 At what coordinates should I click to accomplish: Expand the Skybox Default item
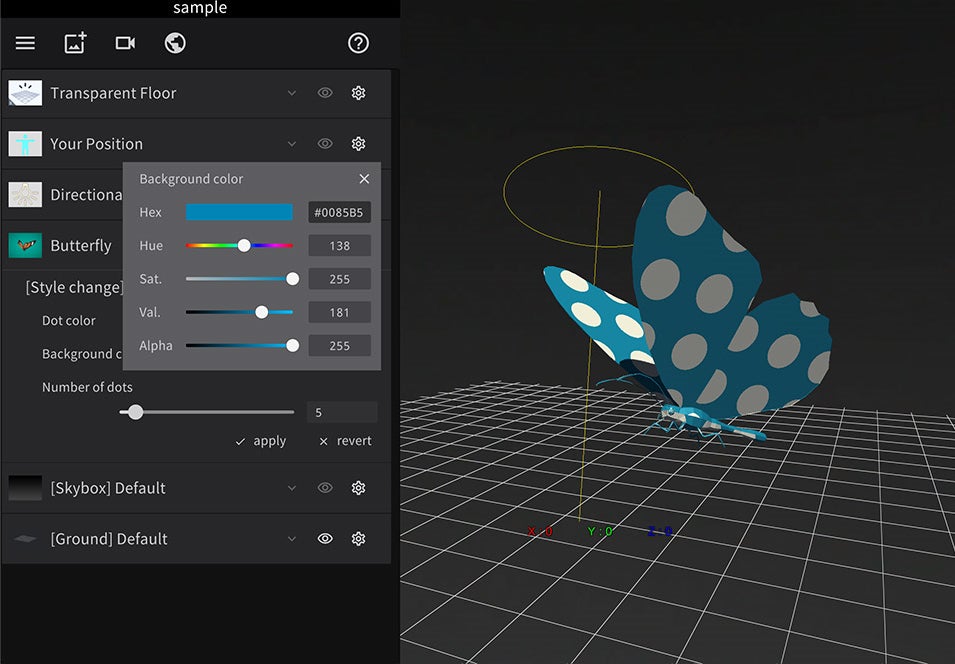pos(292,488)
